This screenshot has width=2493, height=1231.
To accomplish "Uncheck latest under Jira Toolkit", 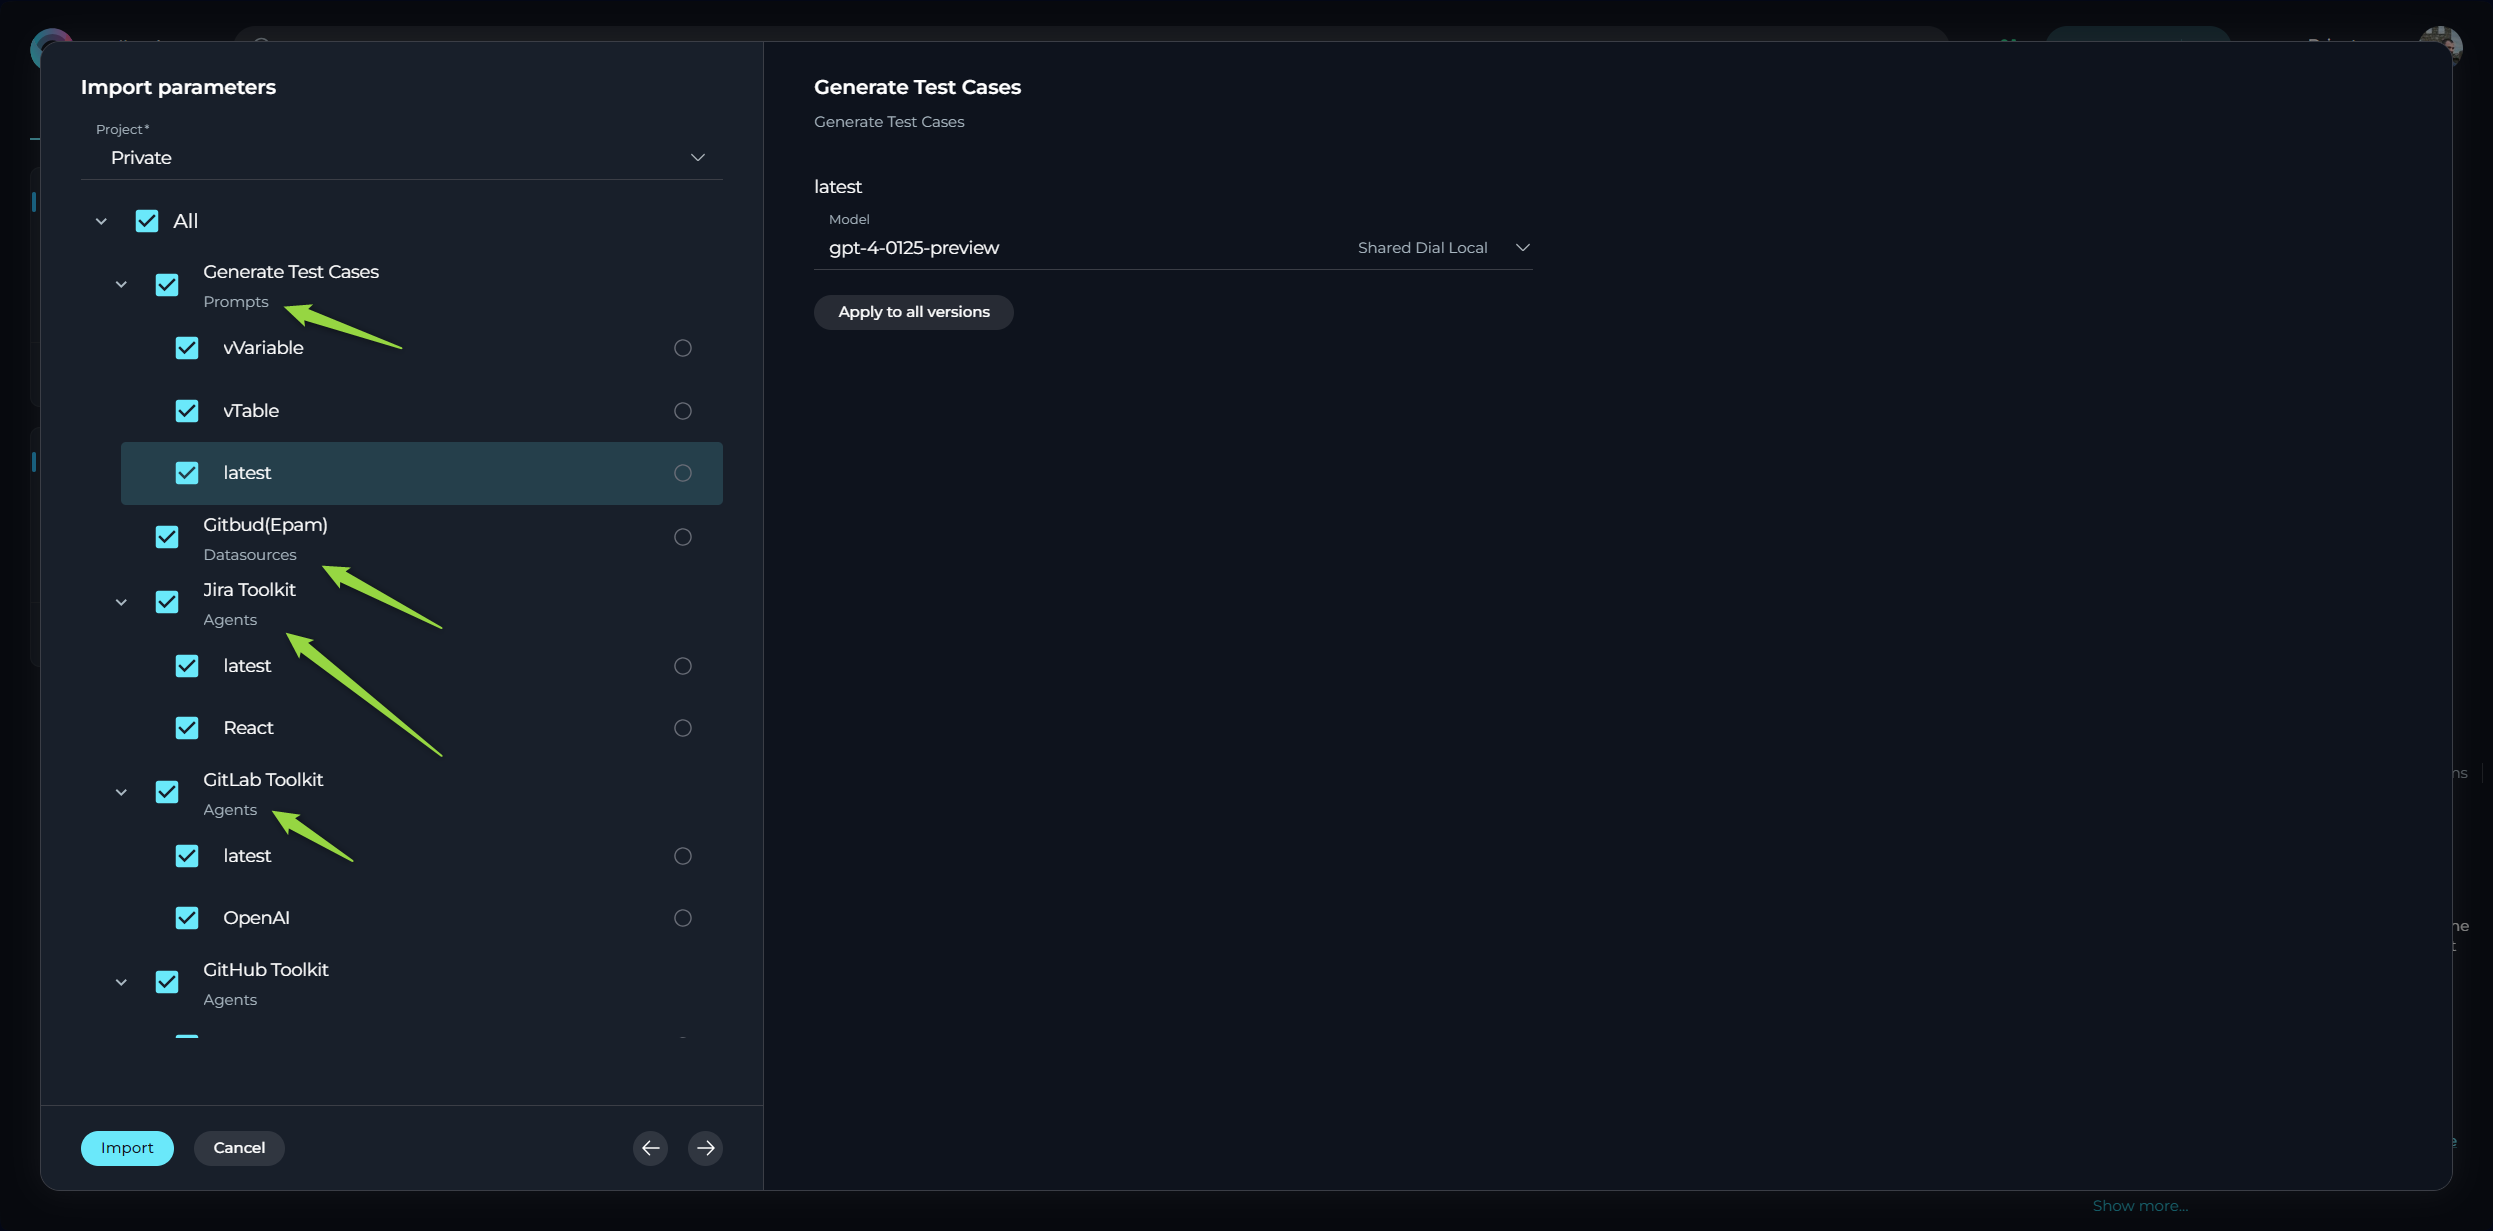I will 187,666.
